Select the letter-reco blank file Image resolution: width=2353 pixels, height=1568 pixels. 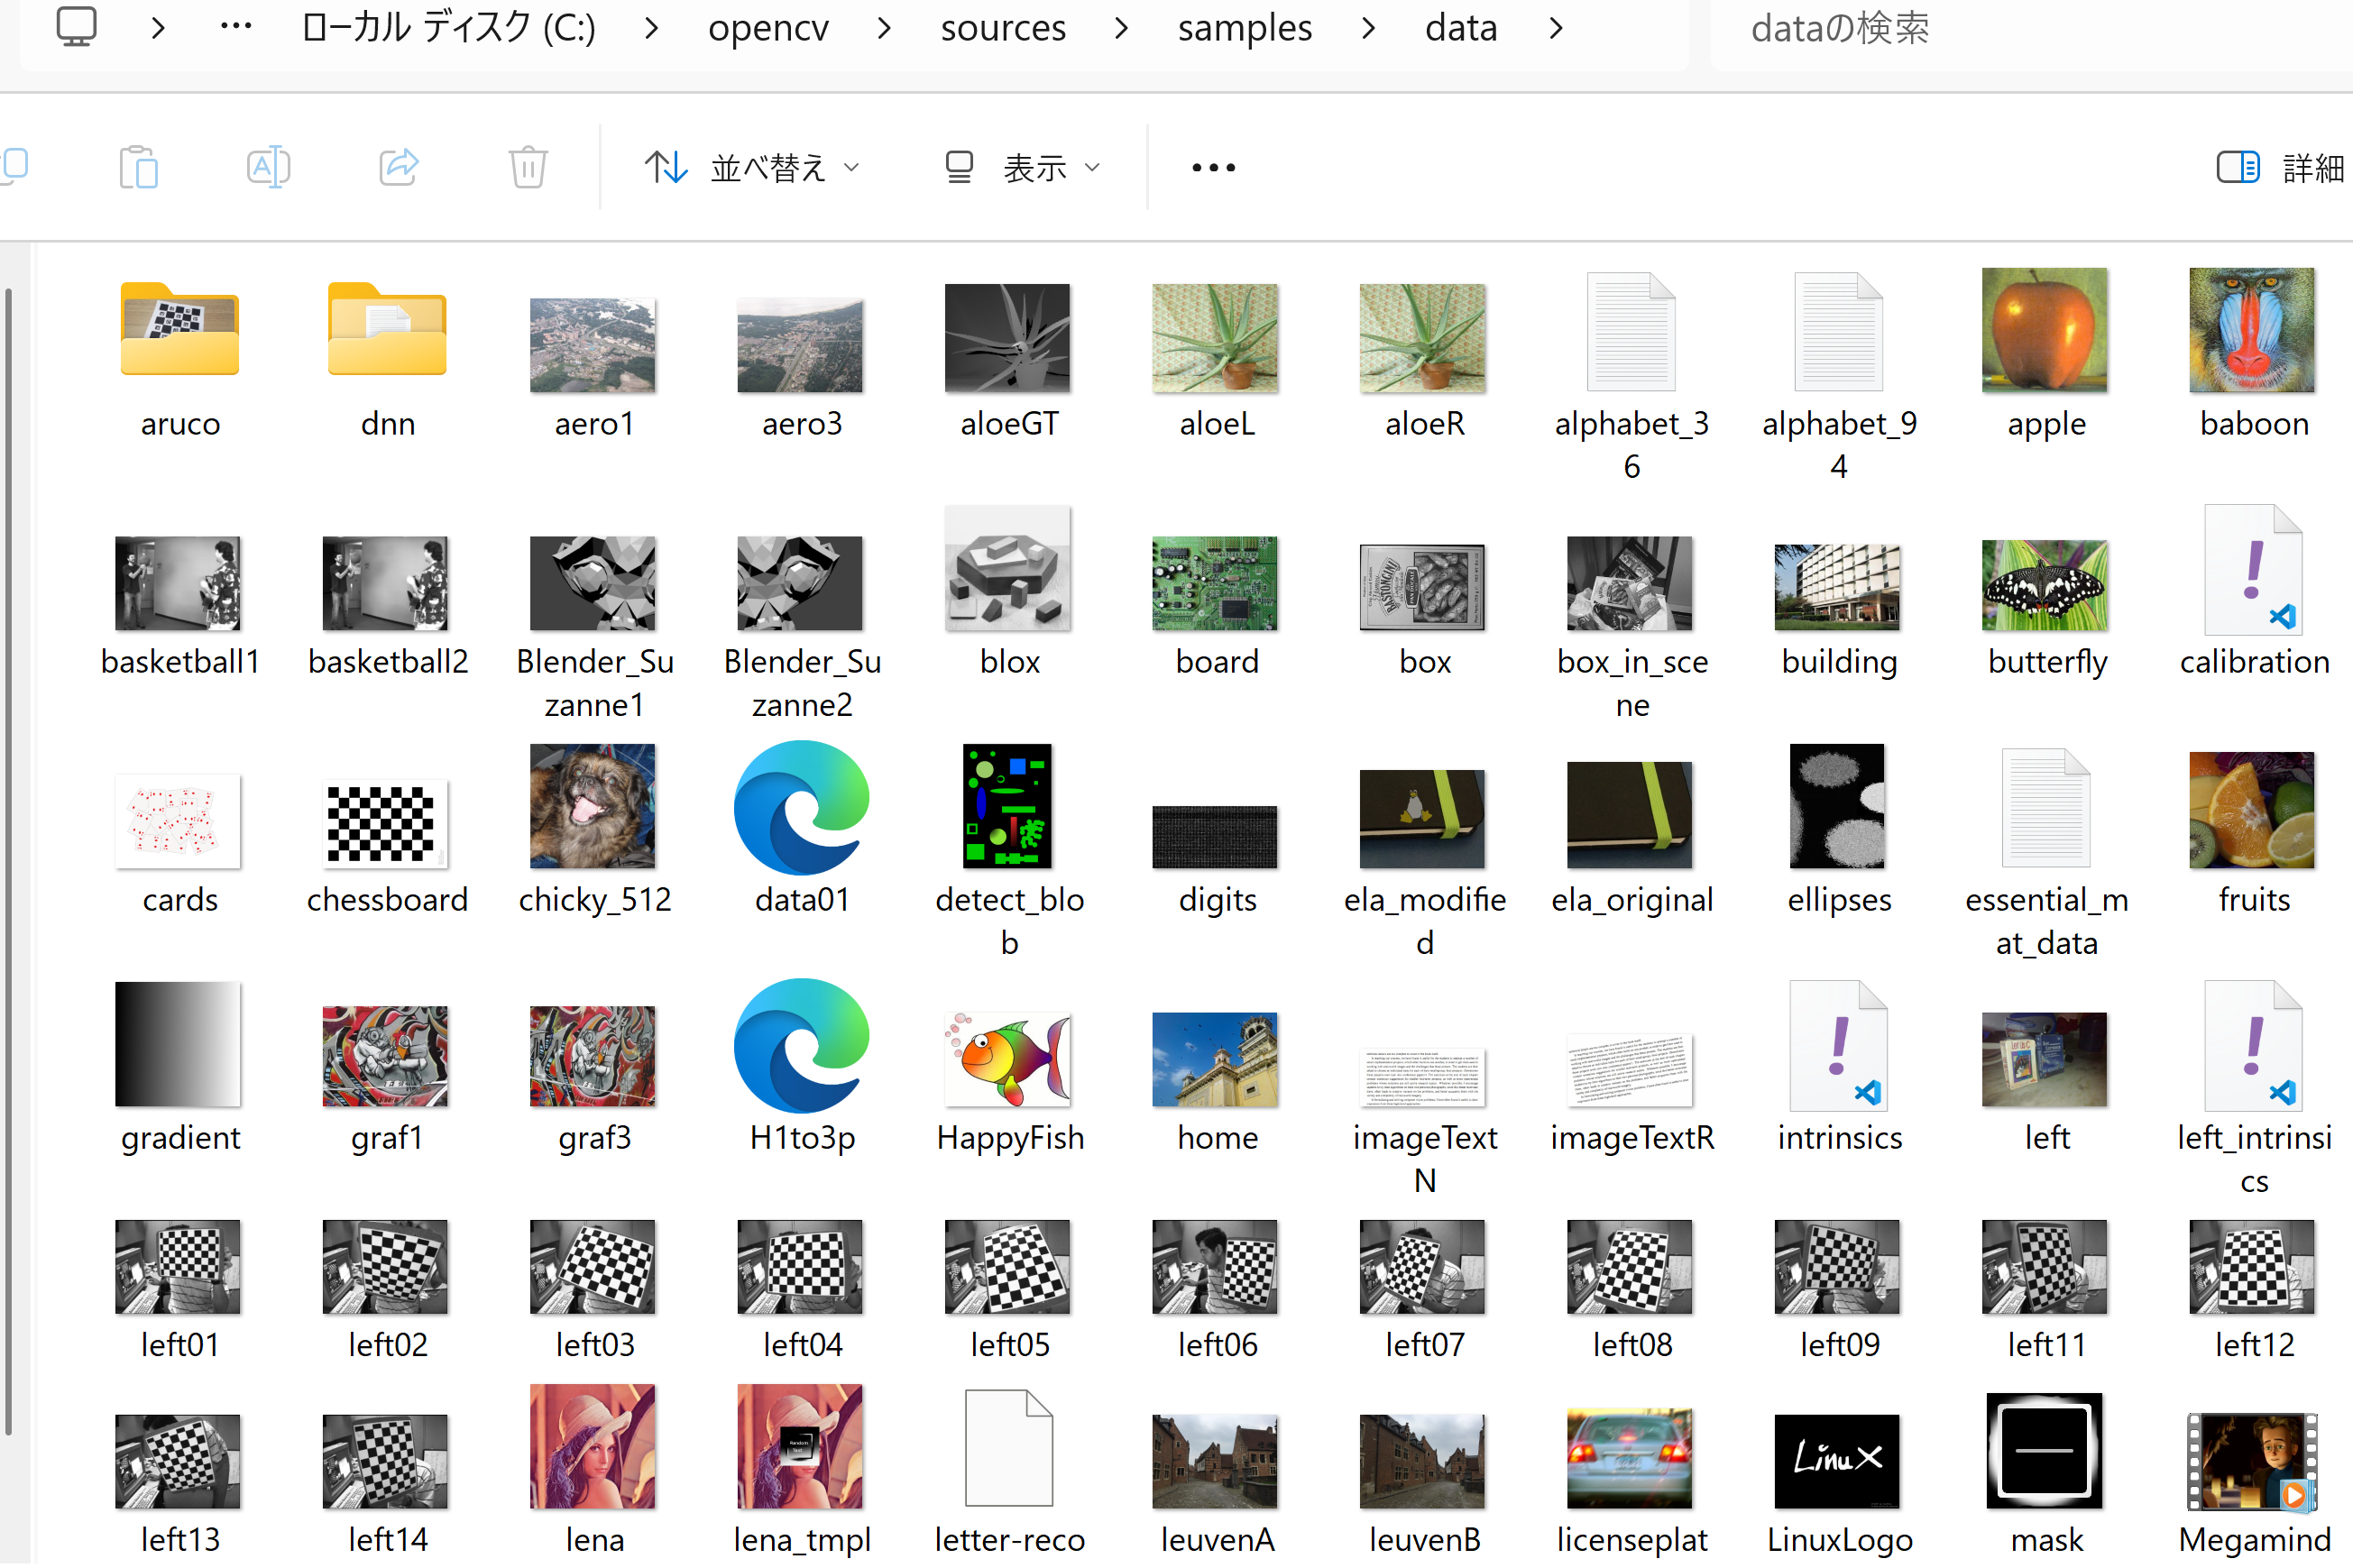click(x=1008, y=1447)
